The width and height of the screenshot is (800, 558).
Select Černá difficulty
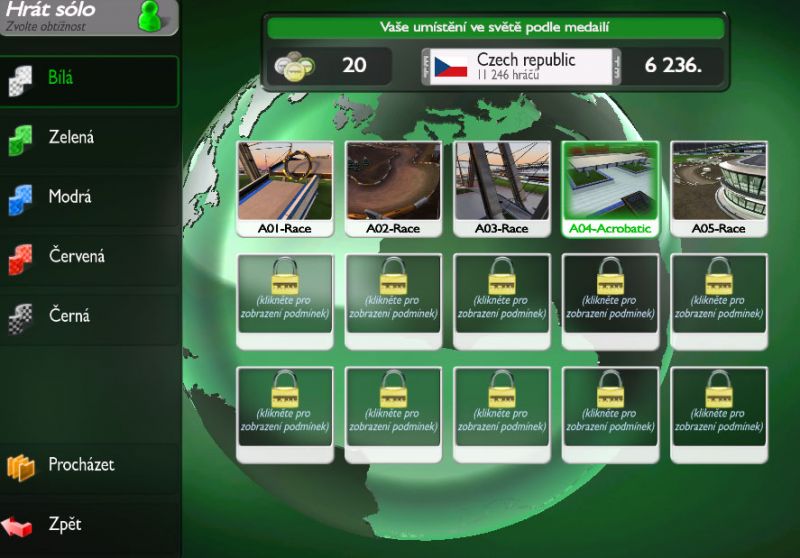(89, 318)
